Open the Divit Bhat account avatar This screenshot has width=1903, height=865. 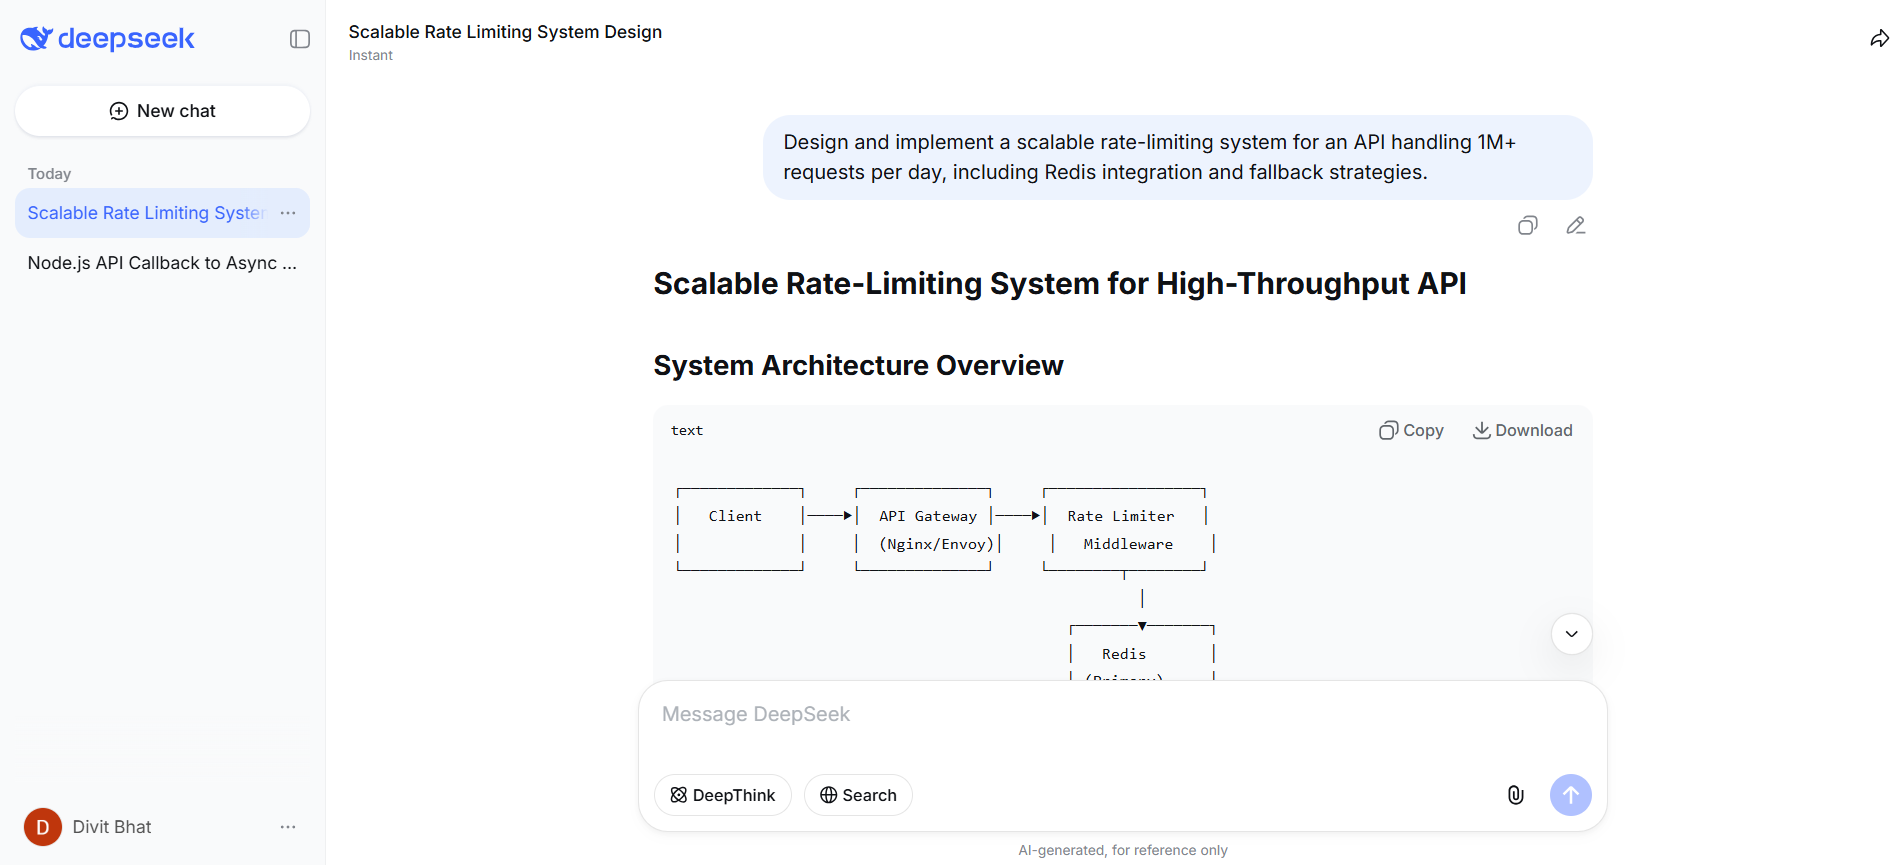point(43,827)
